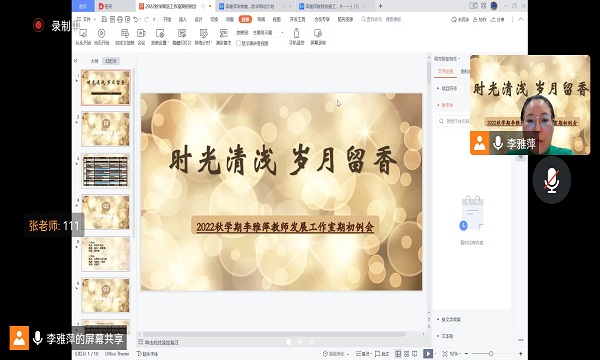Open the custom slideshow (自定义放映) tool

[x=125, y=37]
